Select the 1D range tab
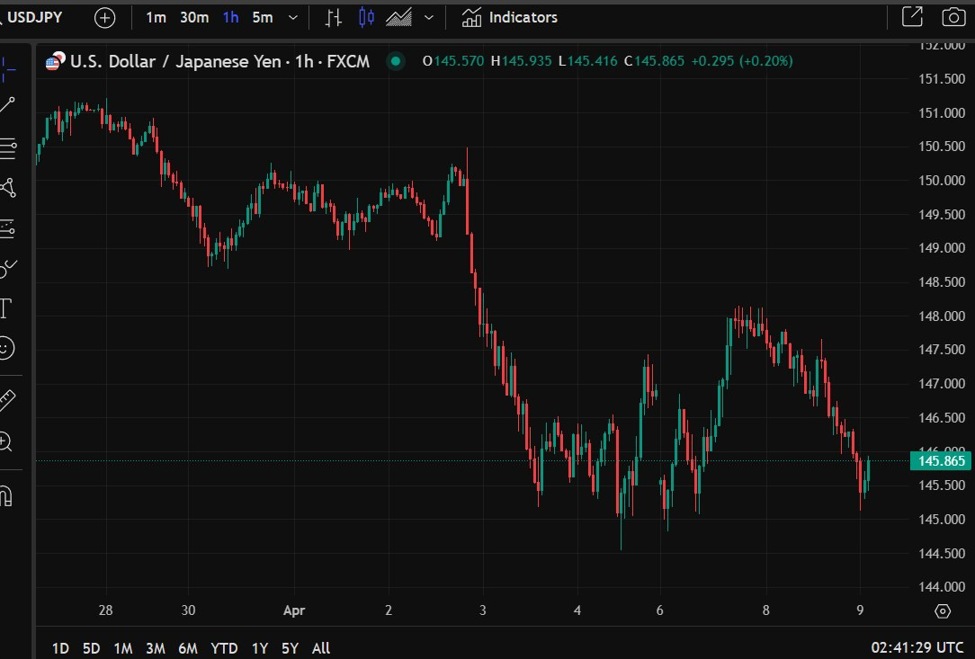The image size is (975, 659). coord(59,648)
